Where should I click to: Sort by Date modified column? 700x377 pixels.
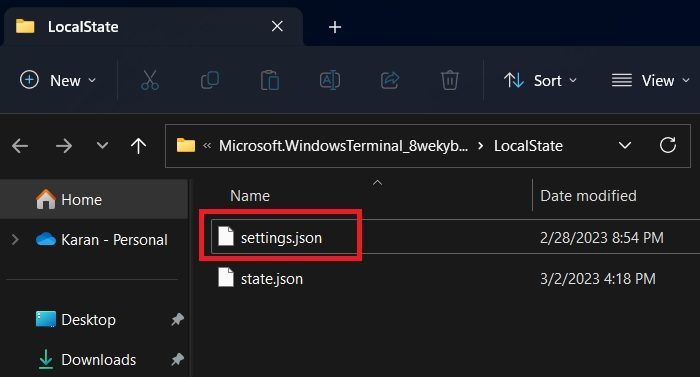coord(588,196)
